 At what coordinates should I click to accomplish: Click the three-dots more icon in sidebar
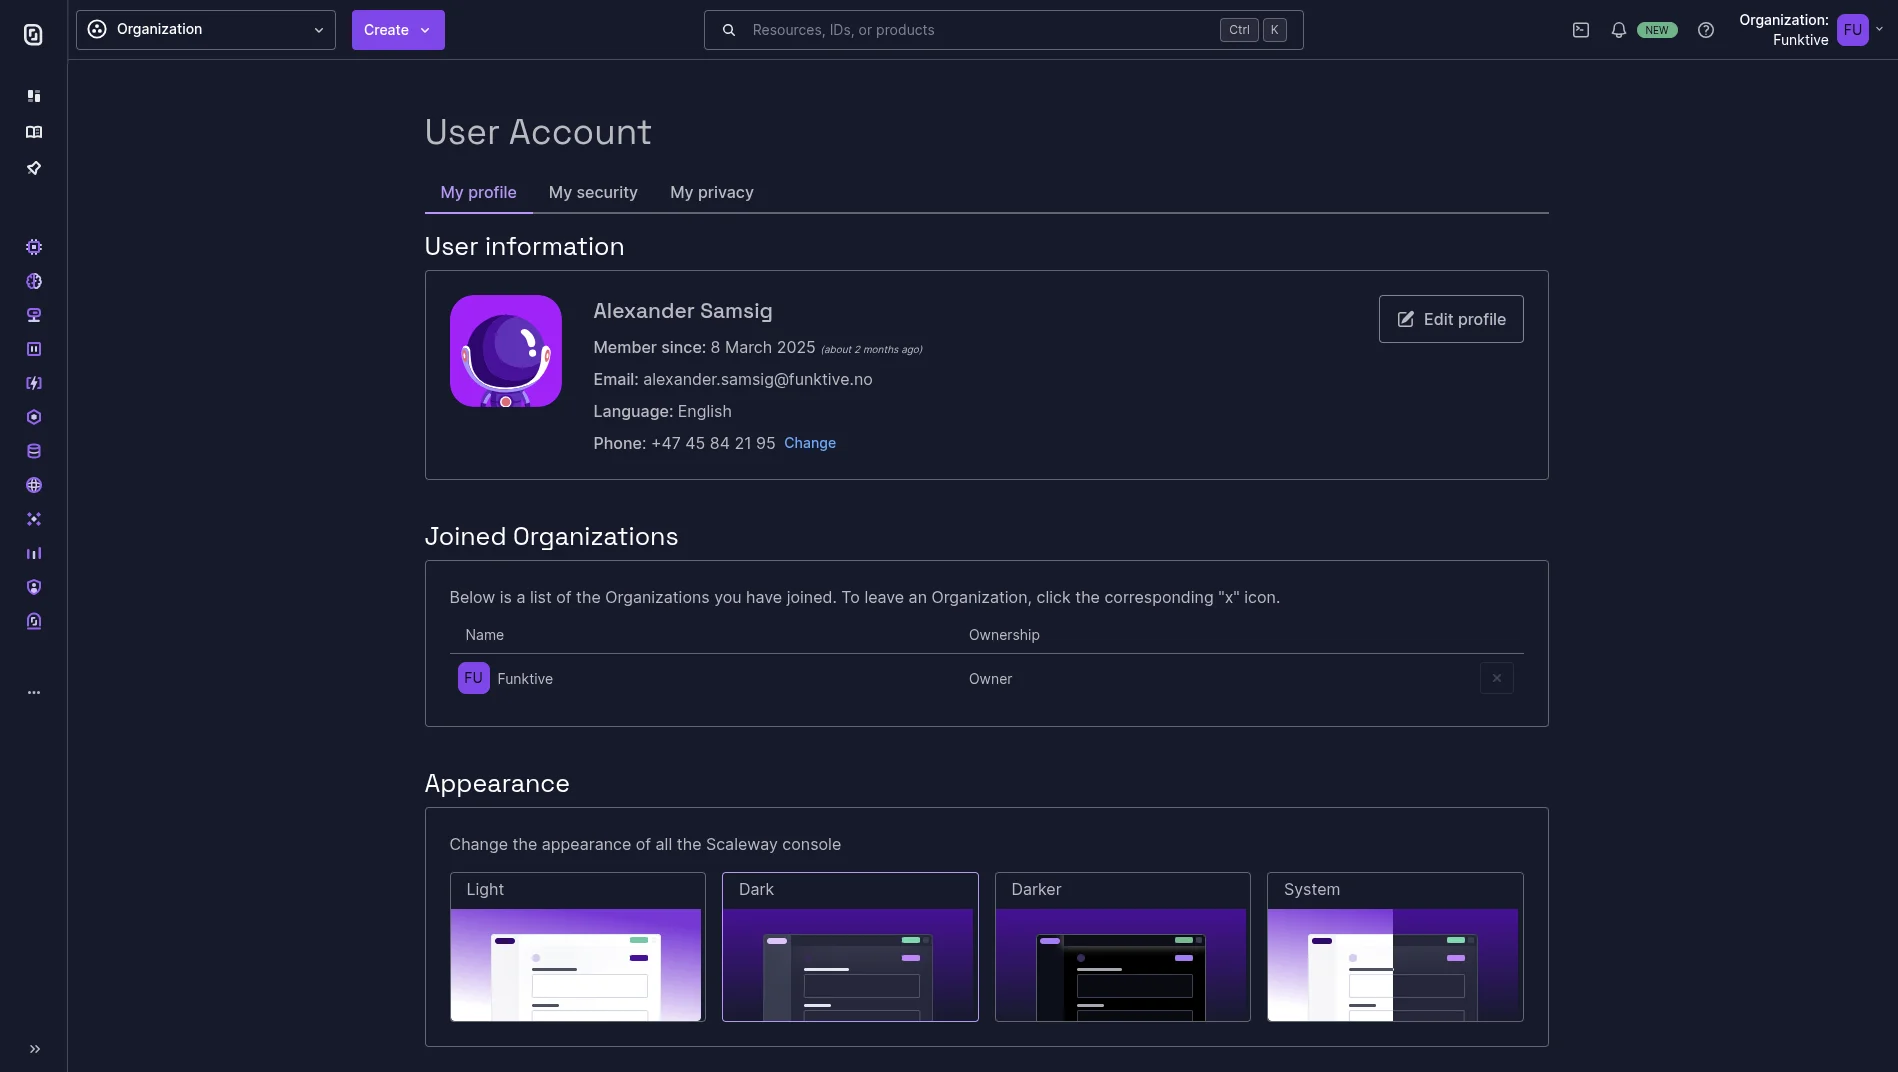pyautogui.click(x=34, y=692)
